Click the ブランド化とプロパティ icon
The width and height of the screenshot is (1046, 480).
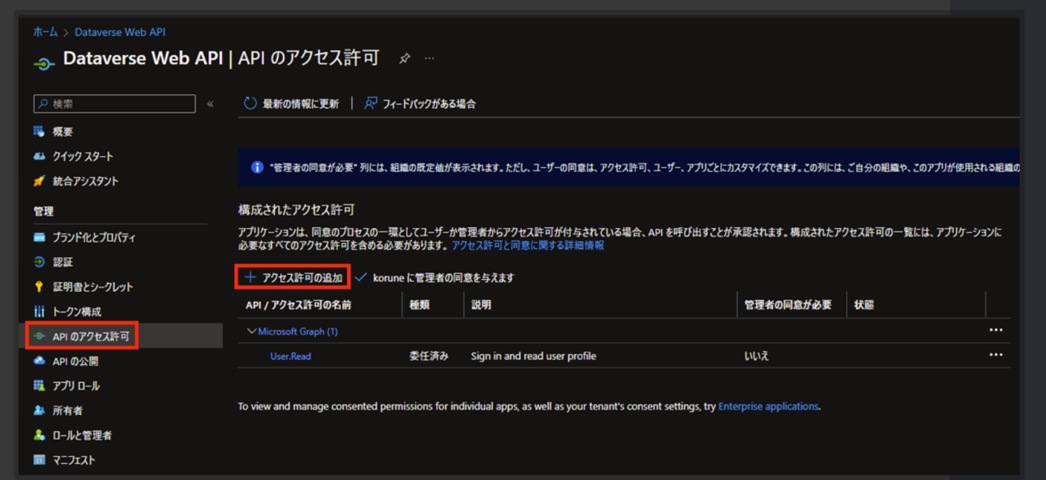pos(39,237)
